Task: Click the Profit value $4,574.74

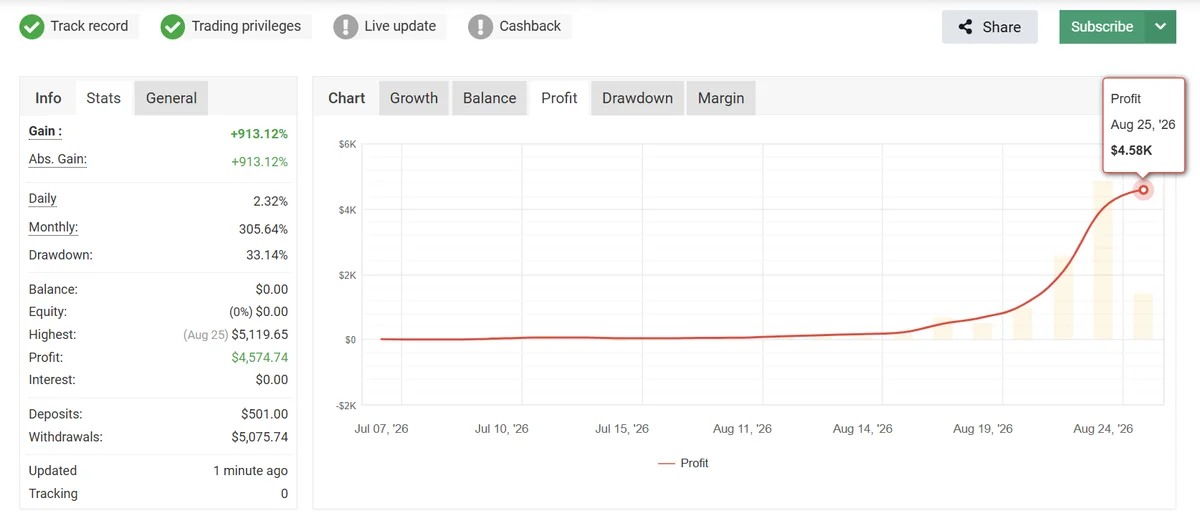Action: click(x=260, y=357)
